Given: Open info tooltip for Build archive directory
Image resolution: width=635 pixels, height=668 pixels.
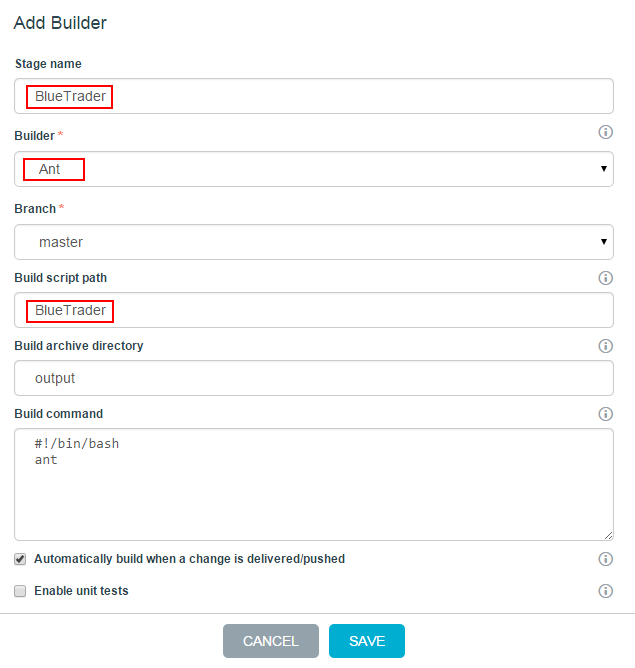Looking at the screenshot, I should click(605, 346).
